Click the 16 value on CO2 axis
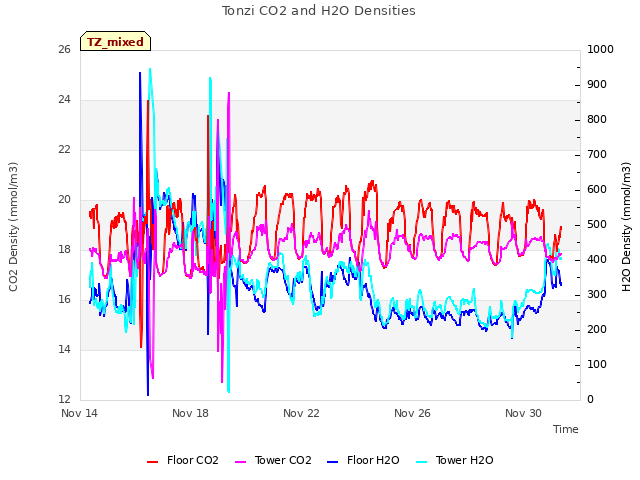Viewport: 640px width, 480px height. pyautogui.click(x=64, y=300)
